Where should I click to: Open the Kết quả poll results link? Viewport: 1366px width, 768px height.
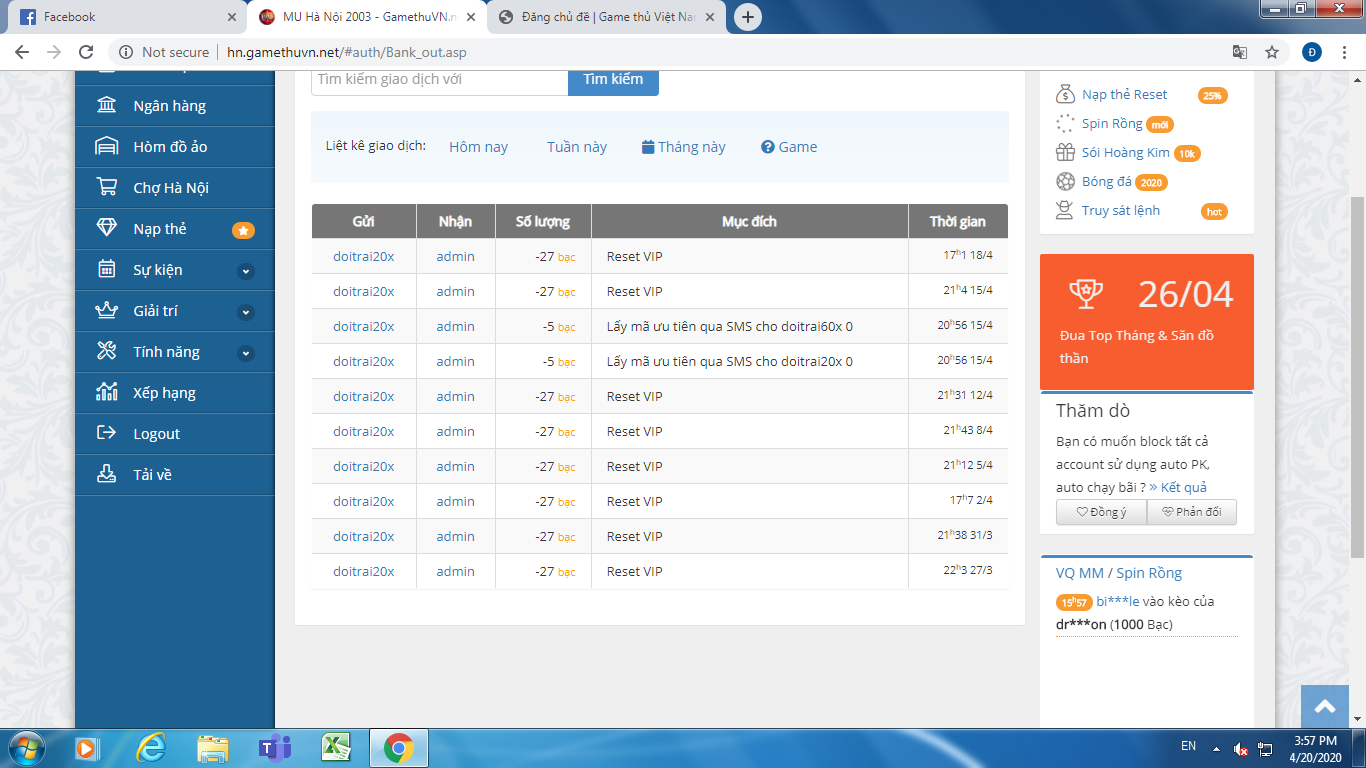pyautogui.click(x=1177, y=487)
